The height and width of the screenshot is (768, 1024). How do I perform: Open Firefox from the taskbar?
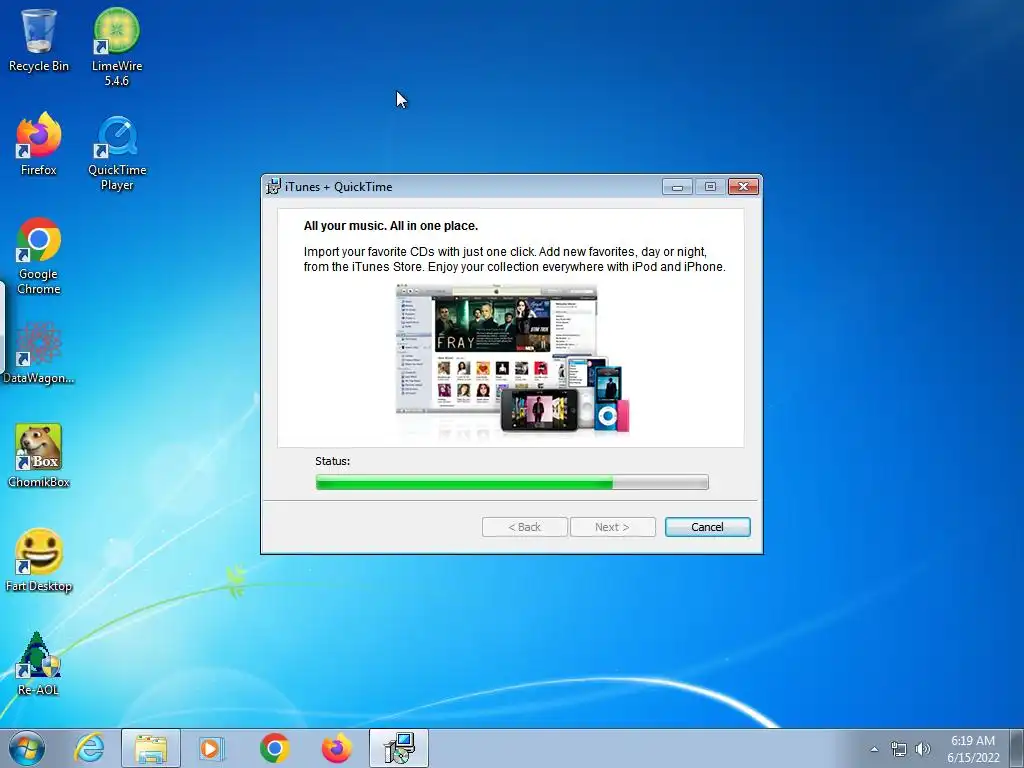click(336, 748)
